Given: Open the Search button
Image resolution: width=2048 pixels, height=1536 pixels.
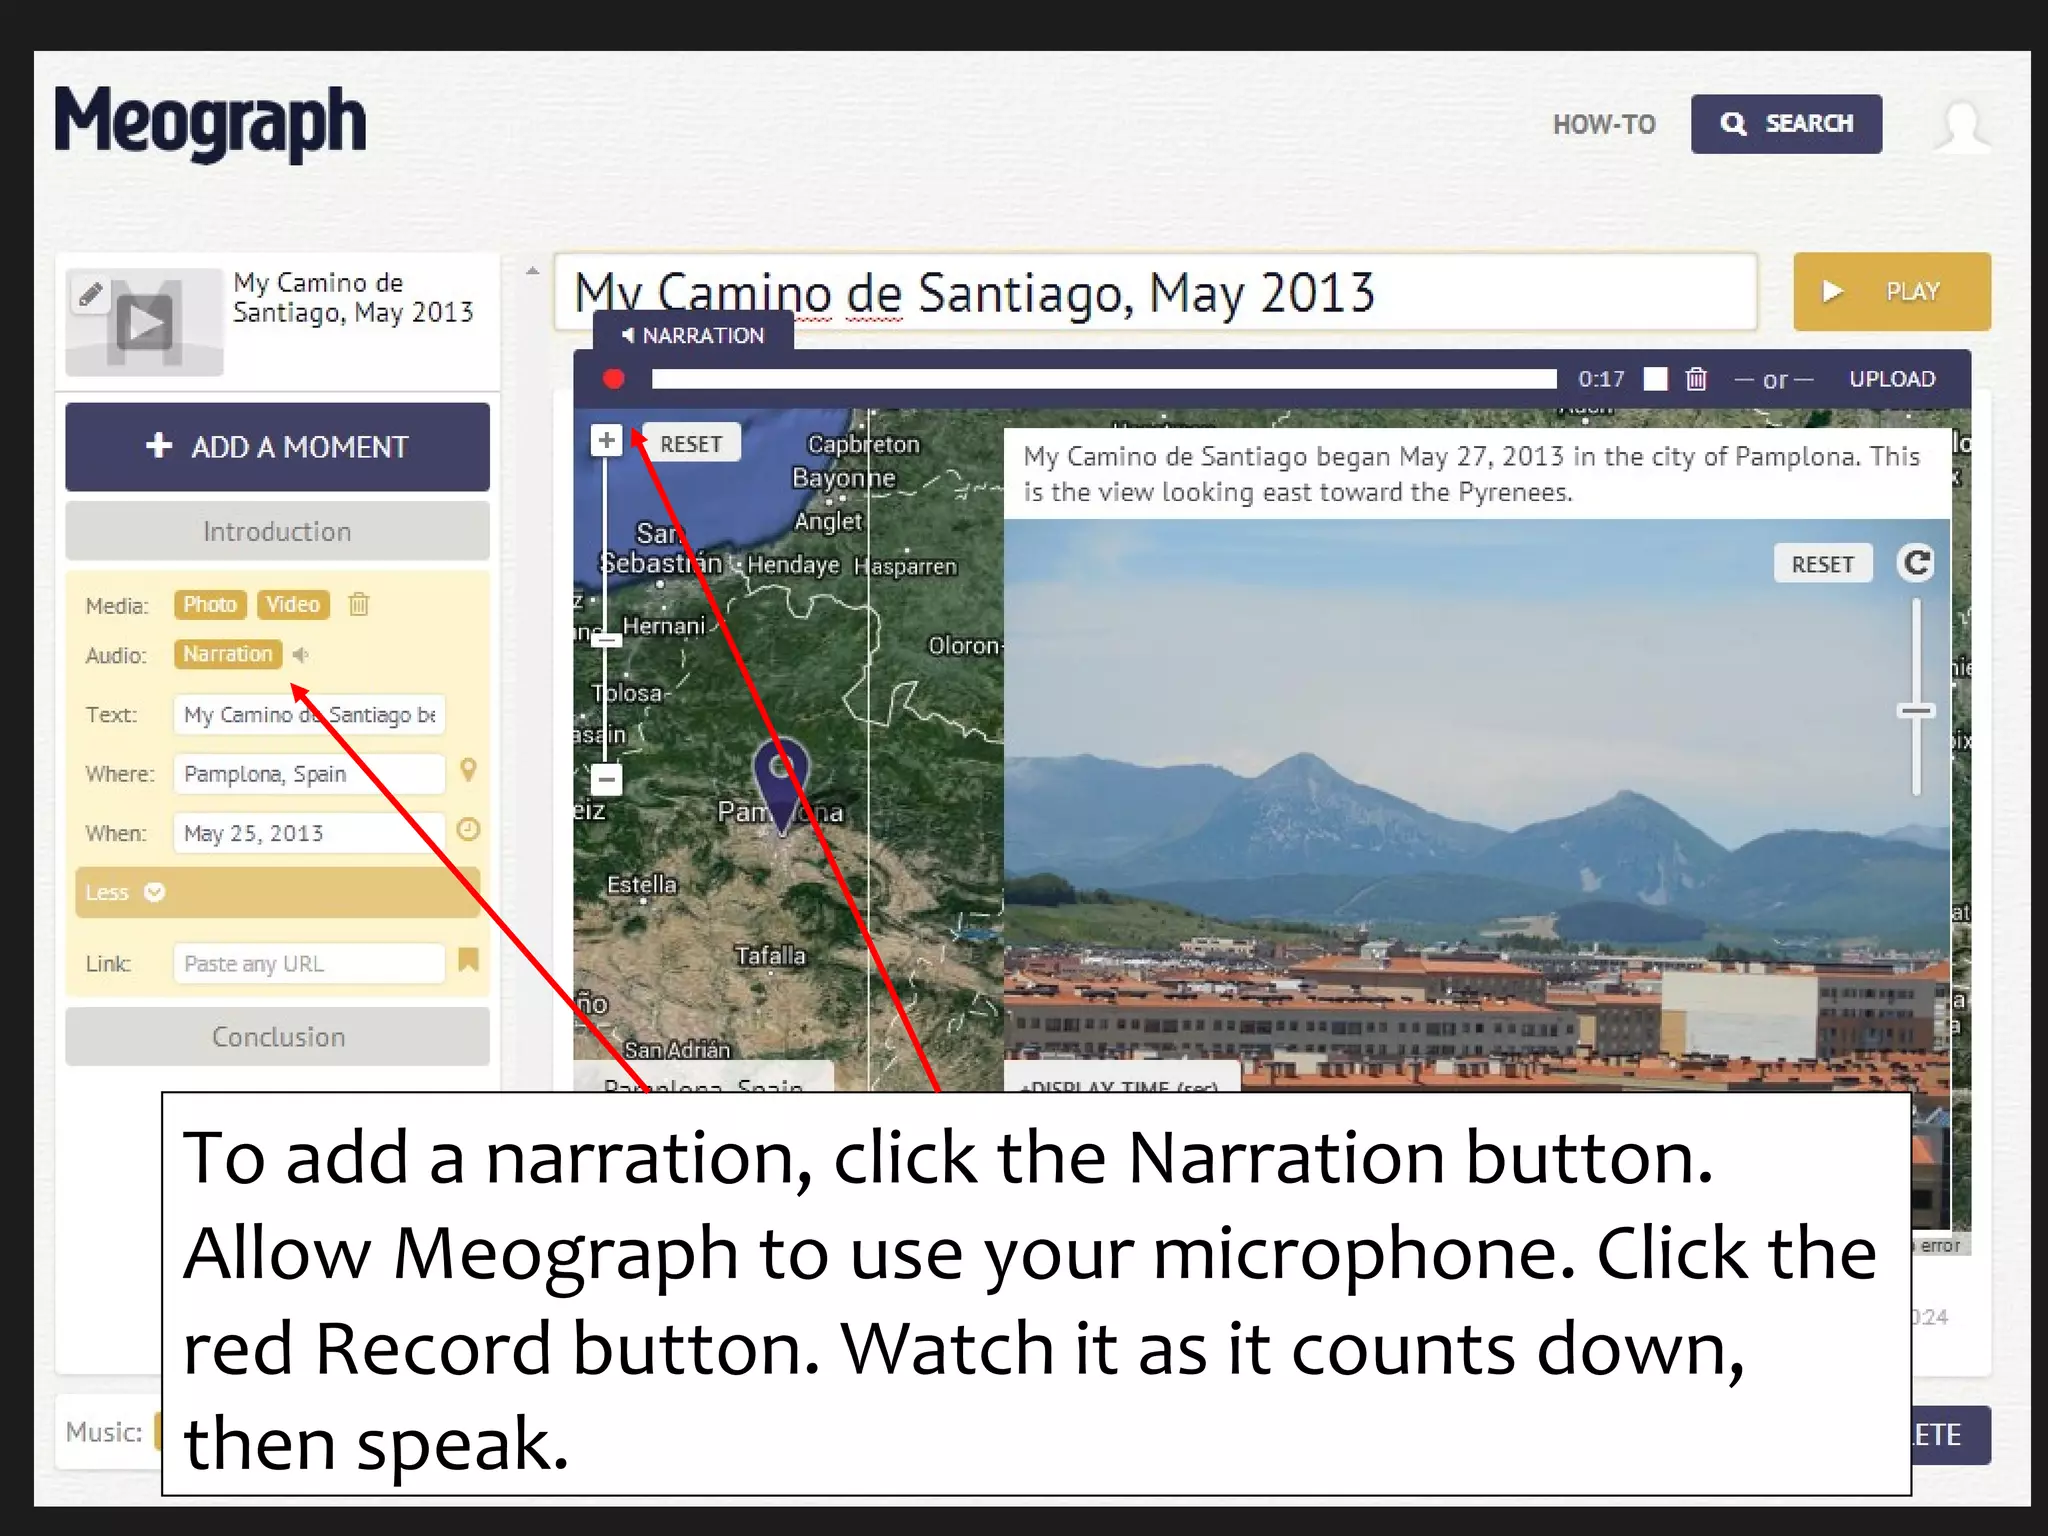Looking at the screenshot, I should pyautogui.click(x=1786, y=124).
